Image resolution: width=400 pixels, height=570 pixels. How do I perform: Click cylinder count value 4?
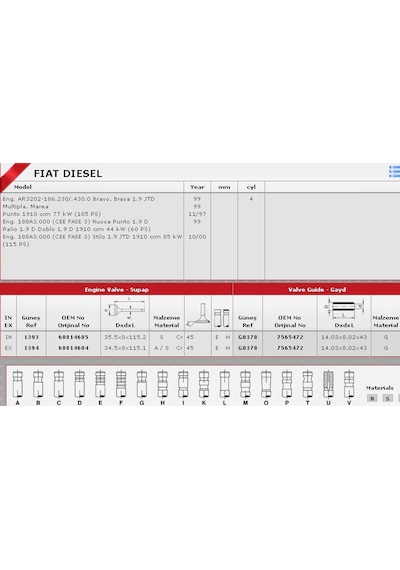coord(251,199)
